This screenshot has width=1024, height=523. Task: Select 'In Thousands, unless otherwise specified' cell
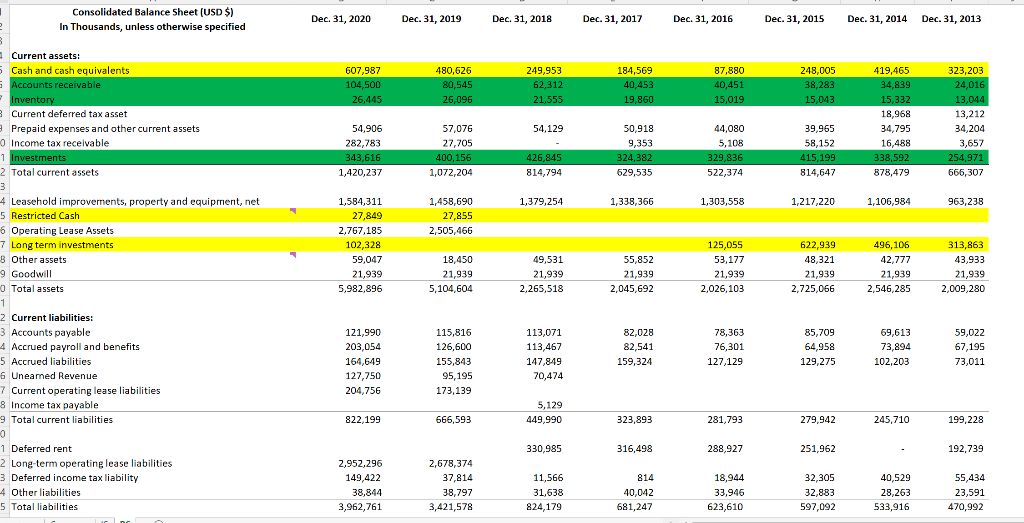pos(151,27)
